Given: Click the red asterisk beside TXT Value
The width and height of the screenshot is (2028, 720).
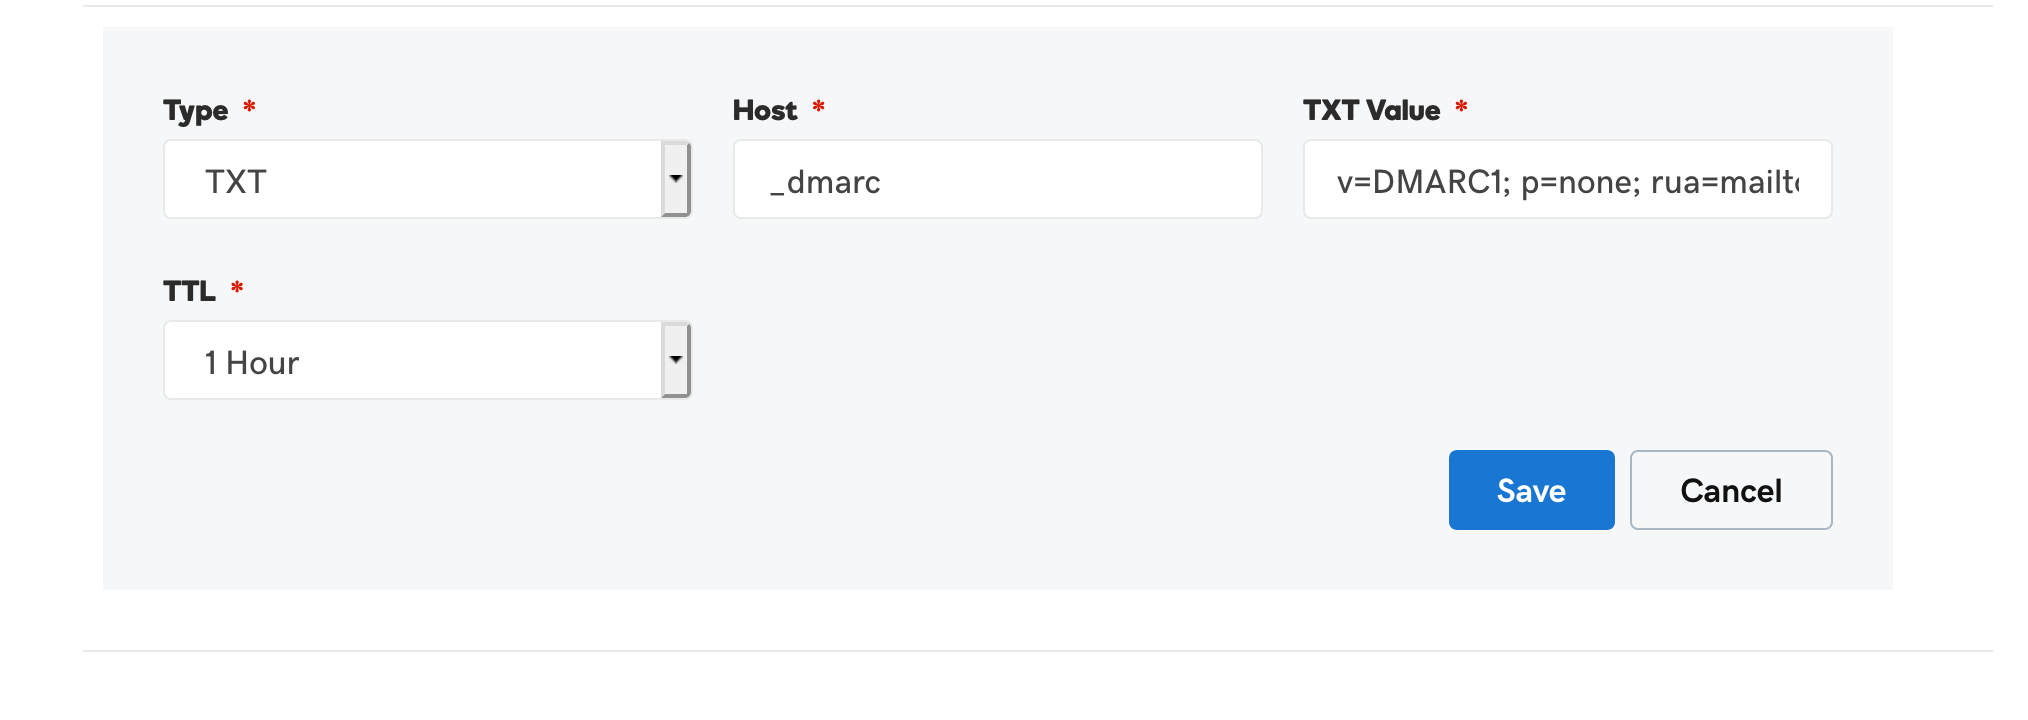Looking at the screenshot, I should 1461,106.
